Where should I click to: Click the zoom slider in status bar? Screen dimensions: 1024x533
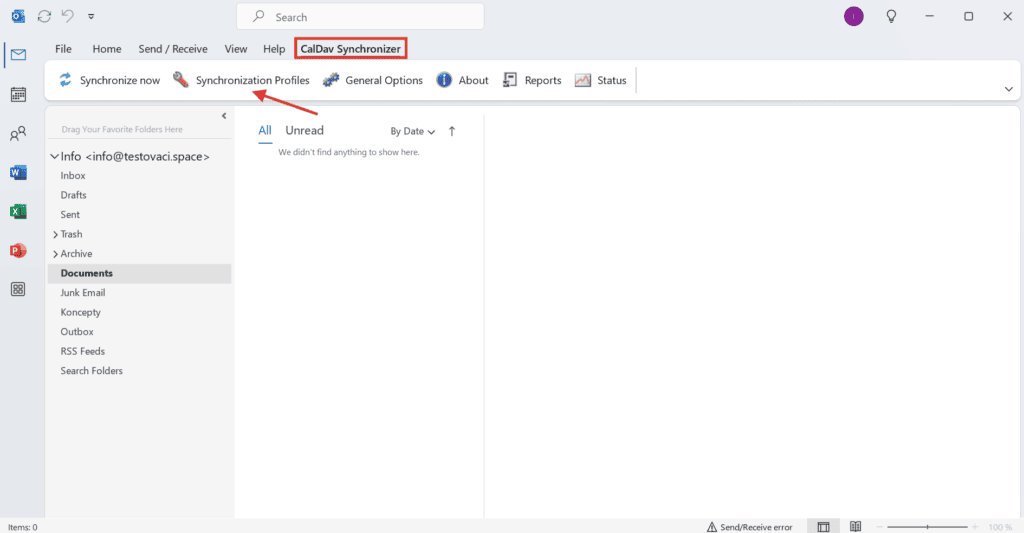(927, 527)
